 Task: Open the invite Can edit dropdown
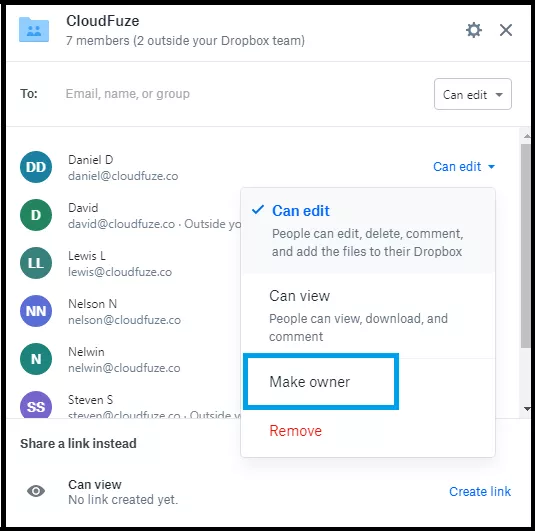tap(473, 94)
